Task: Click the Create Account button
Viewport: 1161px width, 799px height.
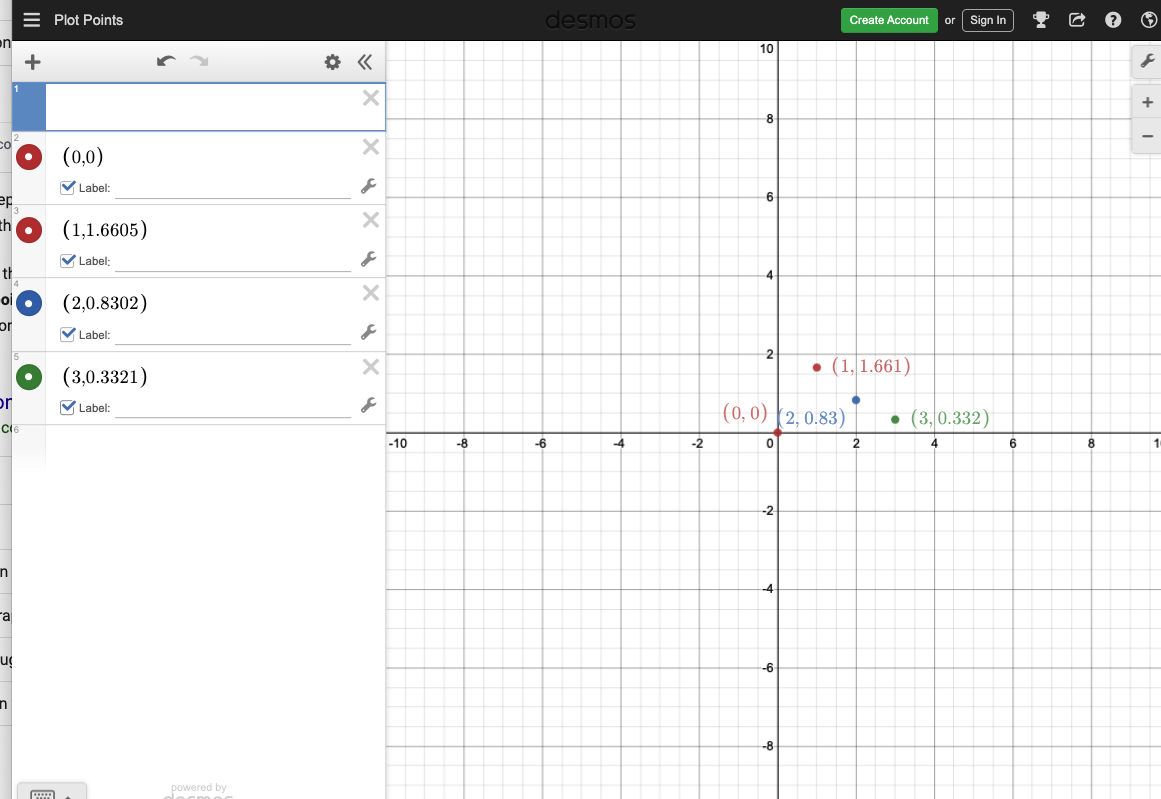Action: pos(889,19)
